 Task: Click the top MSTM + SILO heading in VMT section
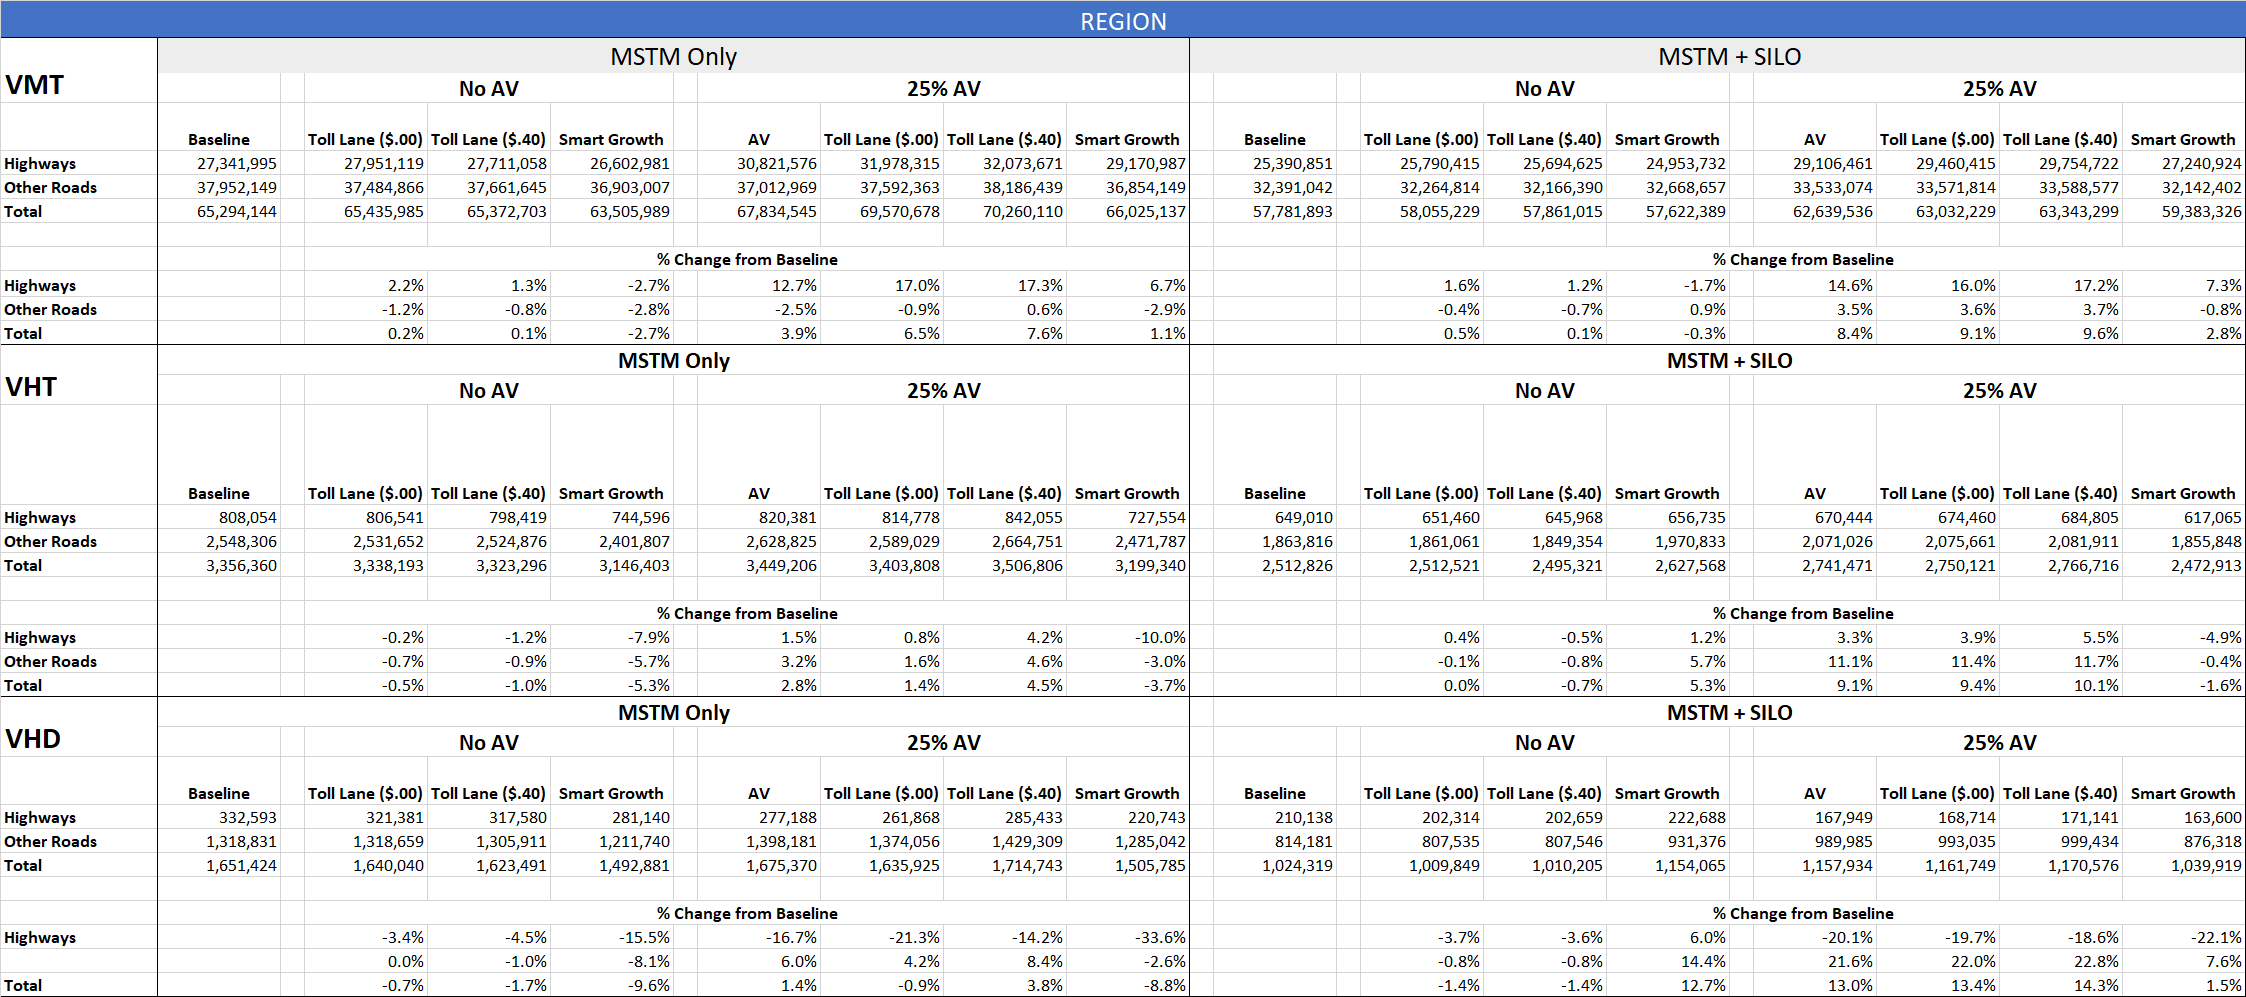[1729, 57]
